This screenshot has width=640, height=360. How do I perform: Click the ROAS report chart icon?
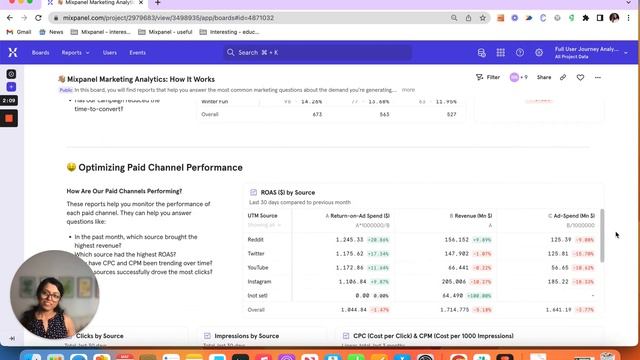tap(253, 192)
